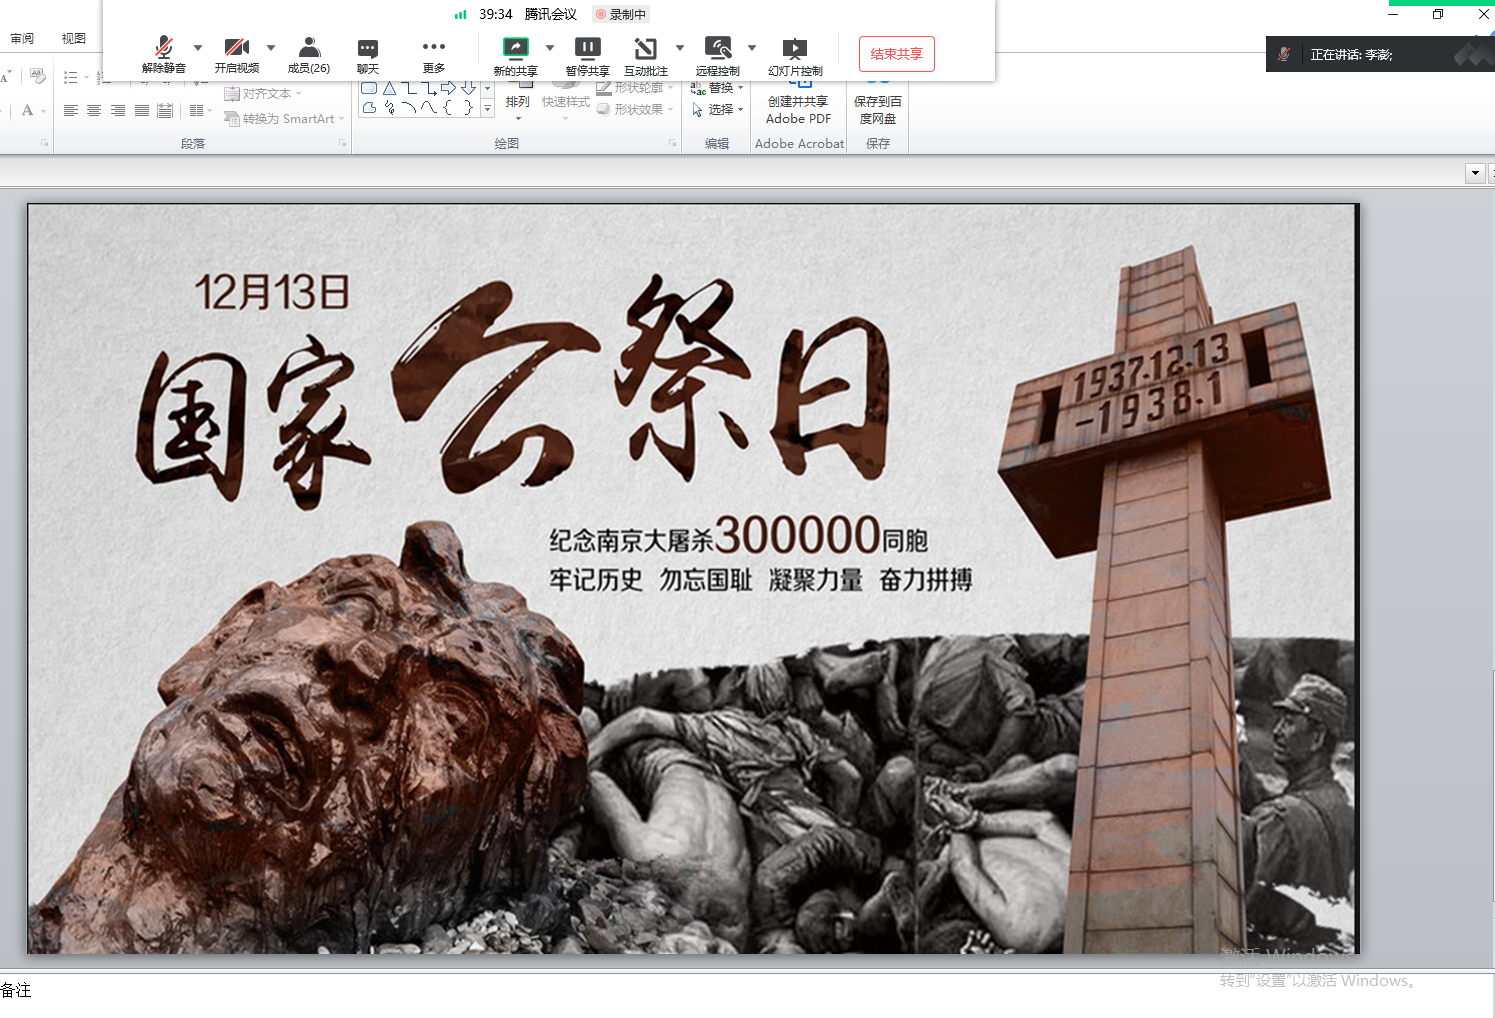Toggle bullet list formatting
The image size is (1495, 1018).
coord(71,77)
